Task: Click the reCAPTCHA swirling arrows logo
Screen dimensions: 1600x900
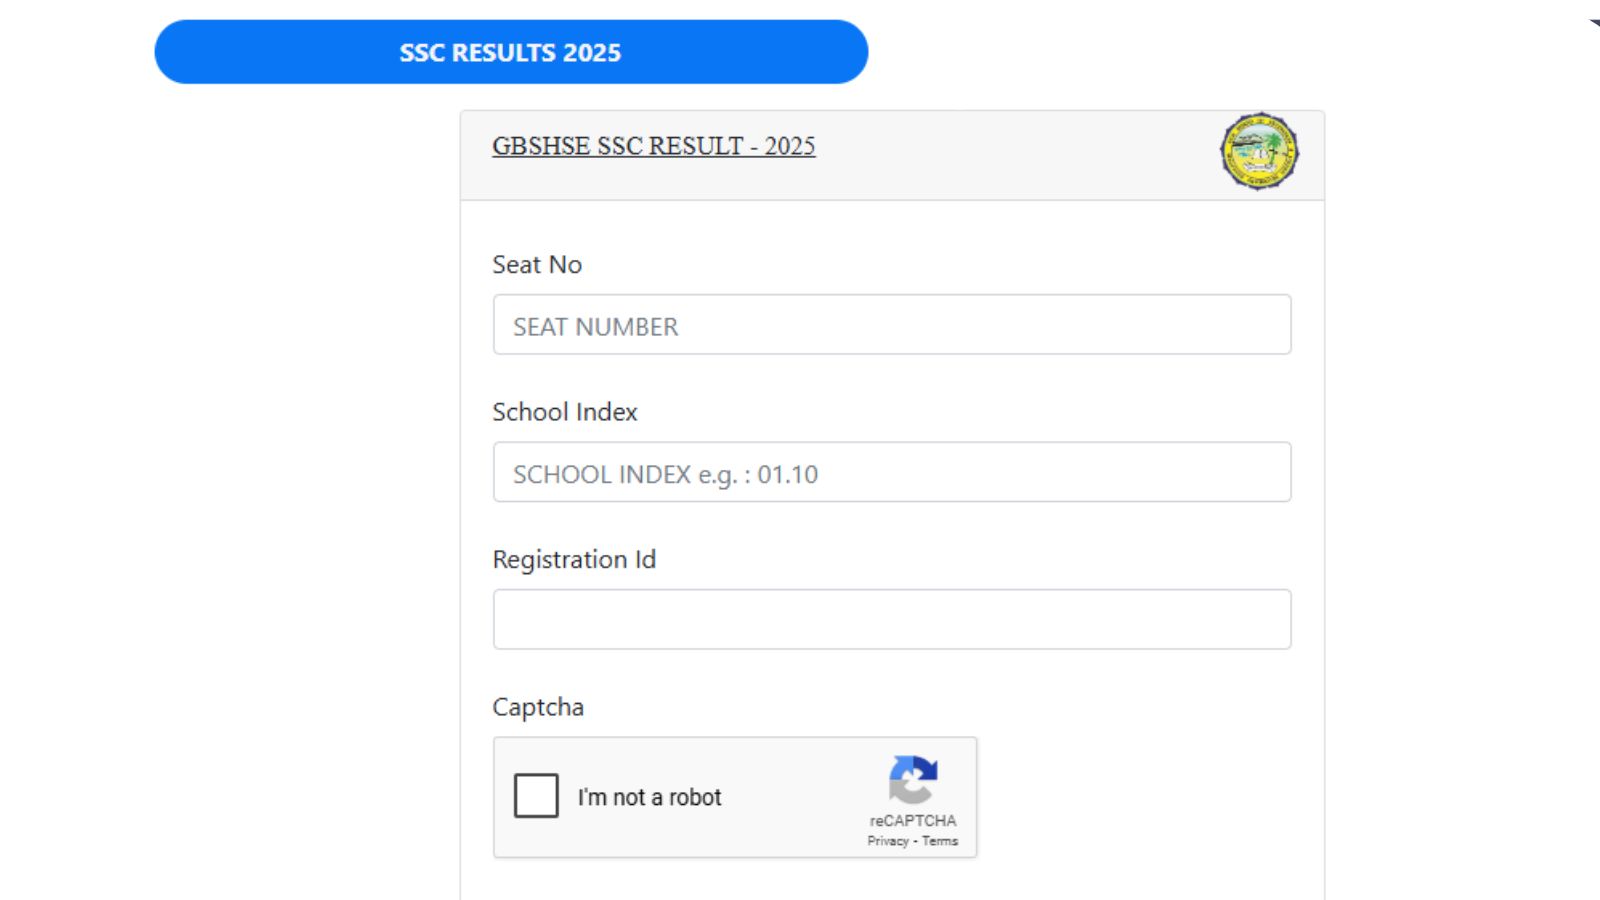Action: pyautogui.click(x=913, y=779)
